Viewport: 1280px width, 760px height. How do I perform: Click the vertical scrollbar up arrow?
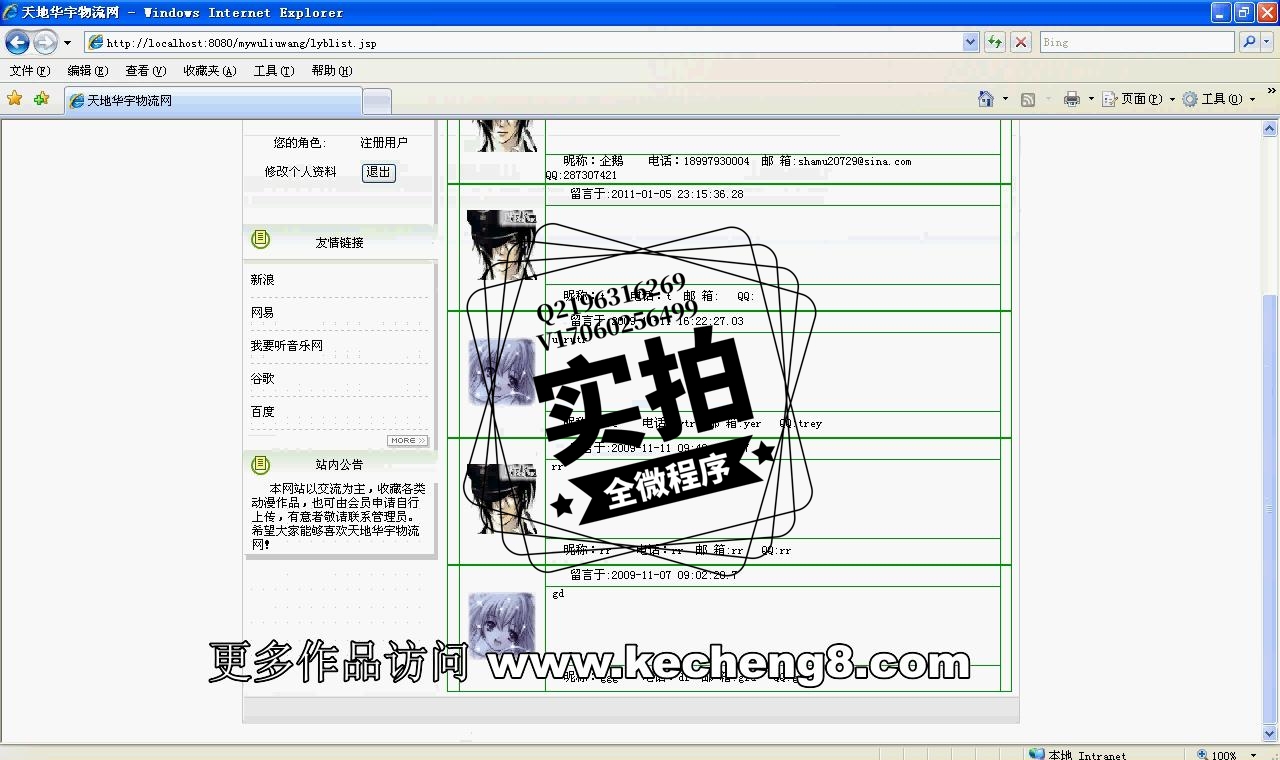coord(1270,129)
